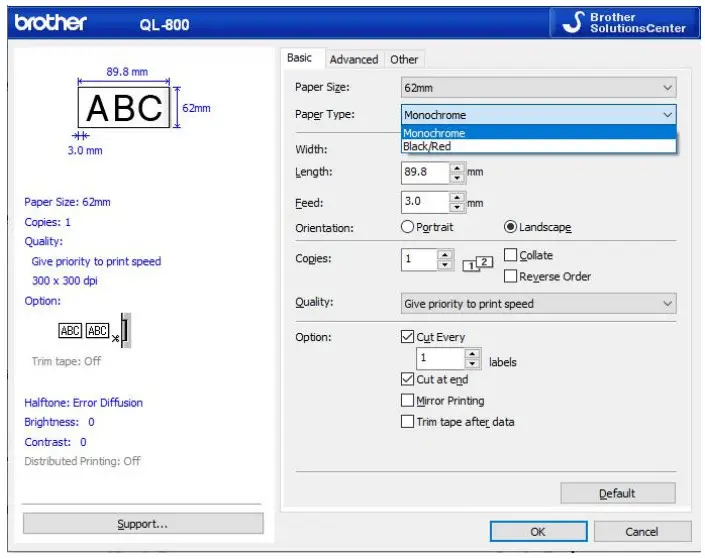Viewport: 705px width, 559px height.
Task: Increase Cut Every labels count
Action: 472,354
